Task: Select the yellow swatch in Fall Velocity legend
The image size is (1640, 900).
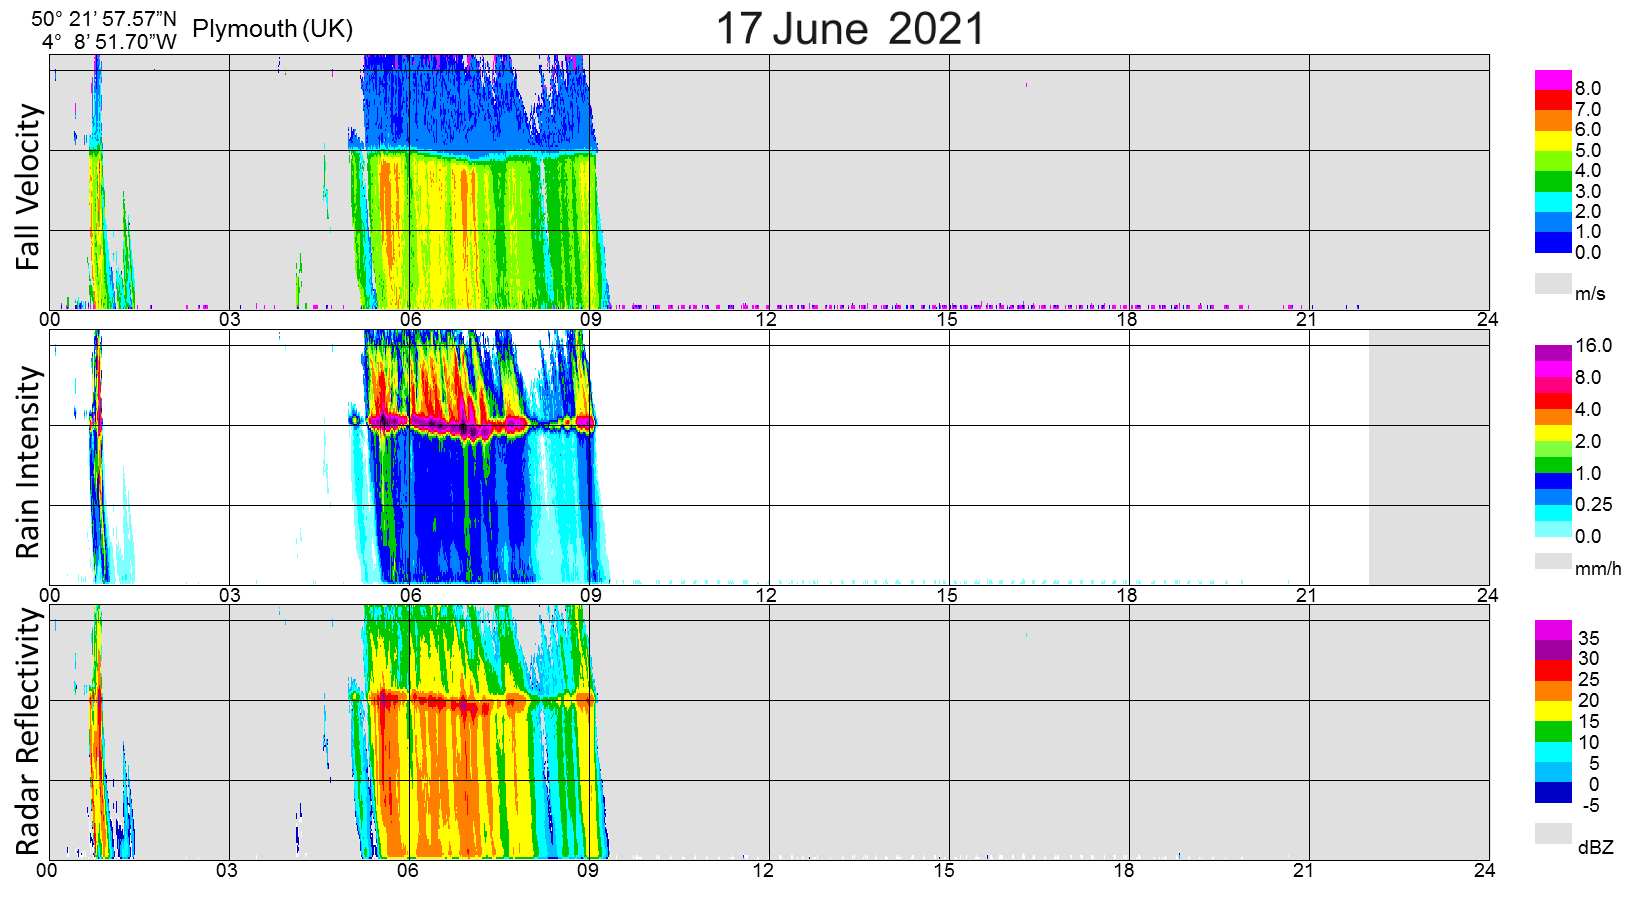Action: pyautogui.click(x=1553, y=141)
